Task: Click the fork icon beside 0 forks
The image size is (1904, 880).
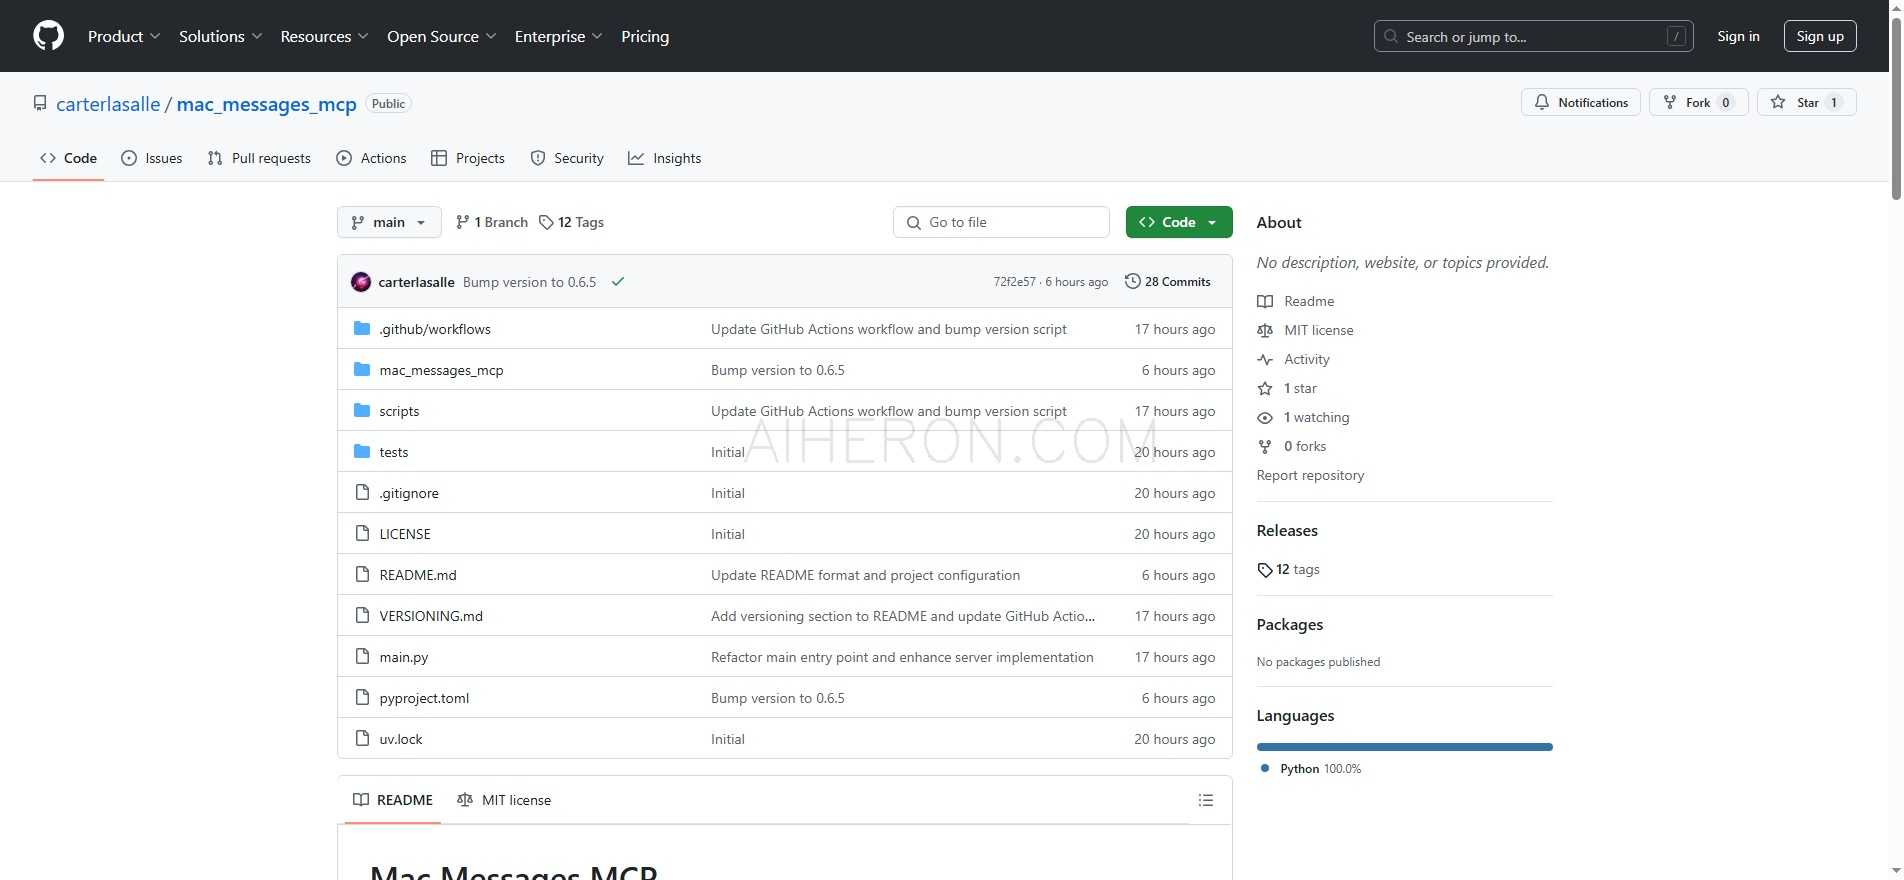Action: [x=1265, y=446]
